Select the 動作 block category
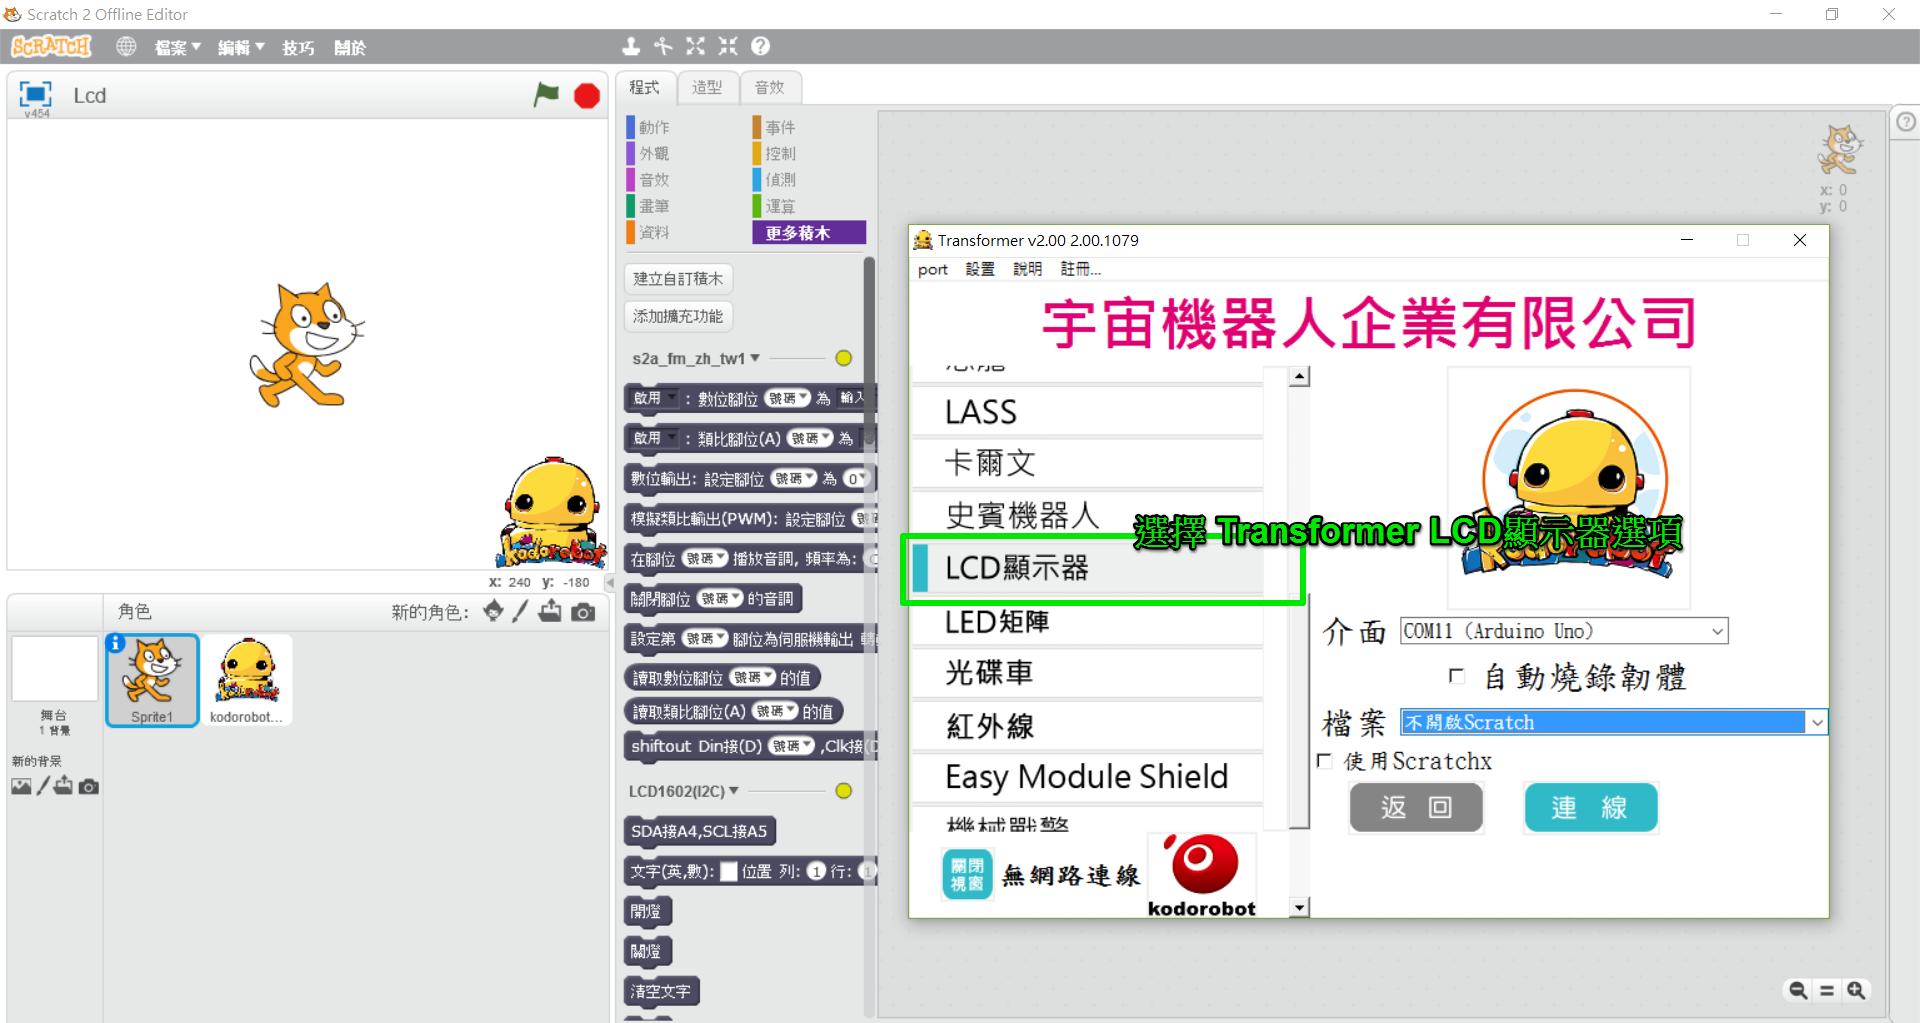This screenshot has height=1023, width=1920. pyautogui.click(x=654, y=127)
